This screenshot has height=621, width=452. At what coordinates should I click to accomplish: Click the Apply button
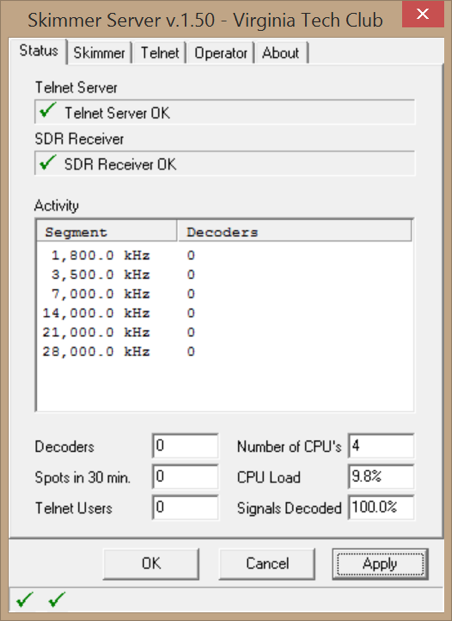380,564
